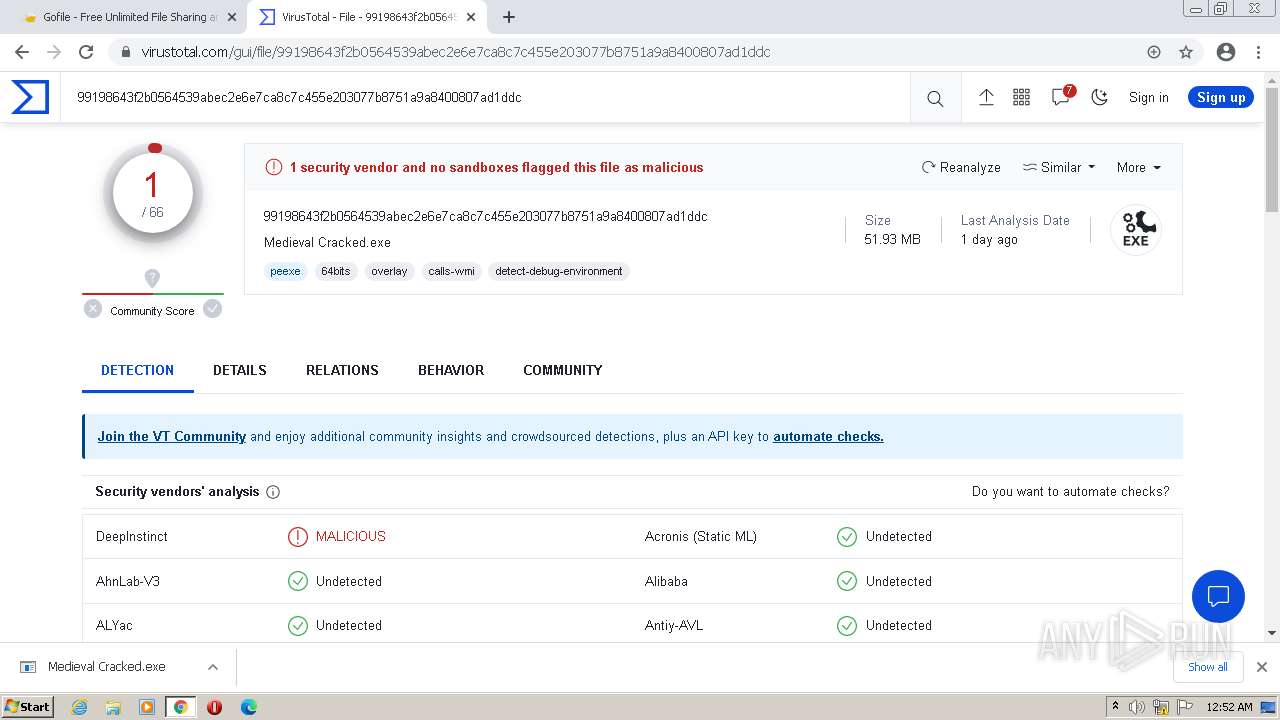Image resolution: width=1280 pixels, height=720 pixels.
Task: Click Show all downloads button
Action: [1208, 667]
